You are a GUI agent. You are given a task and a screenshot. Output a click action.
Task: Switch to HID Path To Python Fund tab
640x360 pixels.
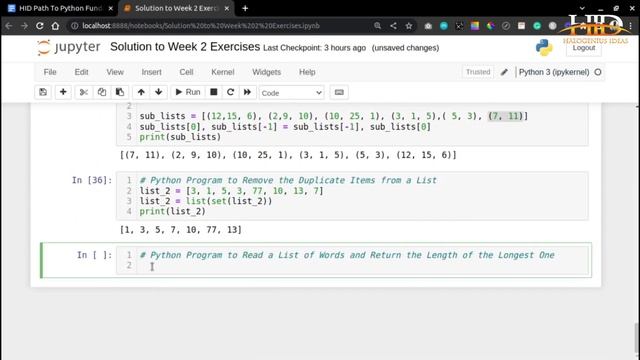(x=60, y=8)
